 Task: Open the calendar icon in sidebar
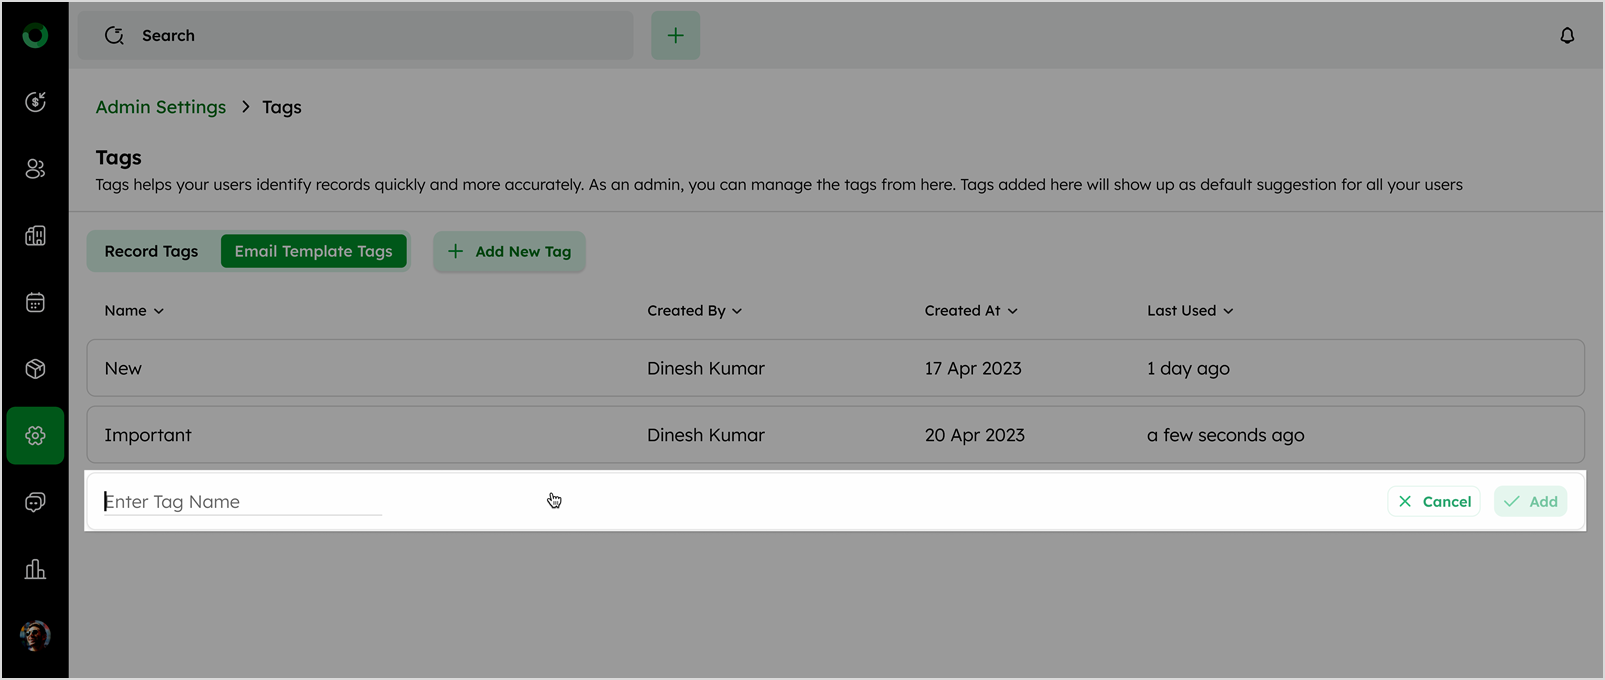35,303
